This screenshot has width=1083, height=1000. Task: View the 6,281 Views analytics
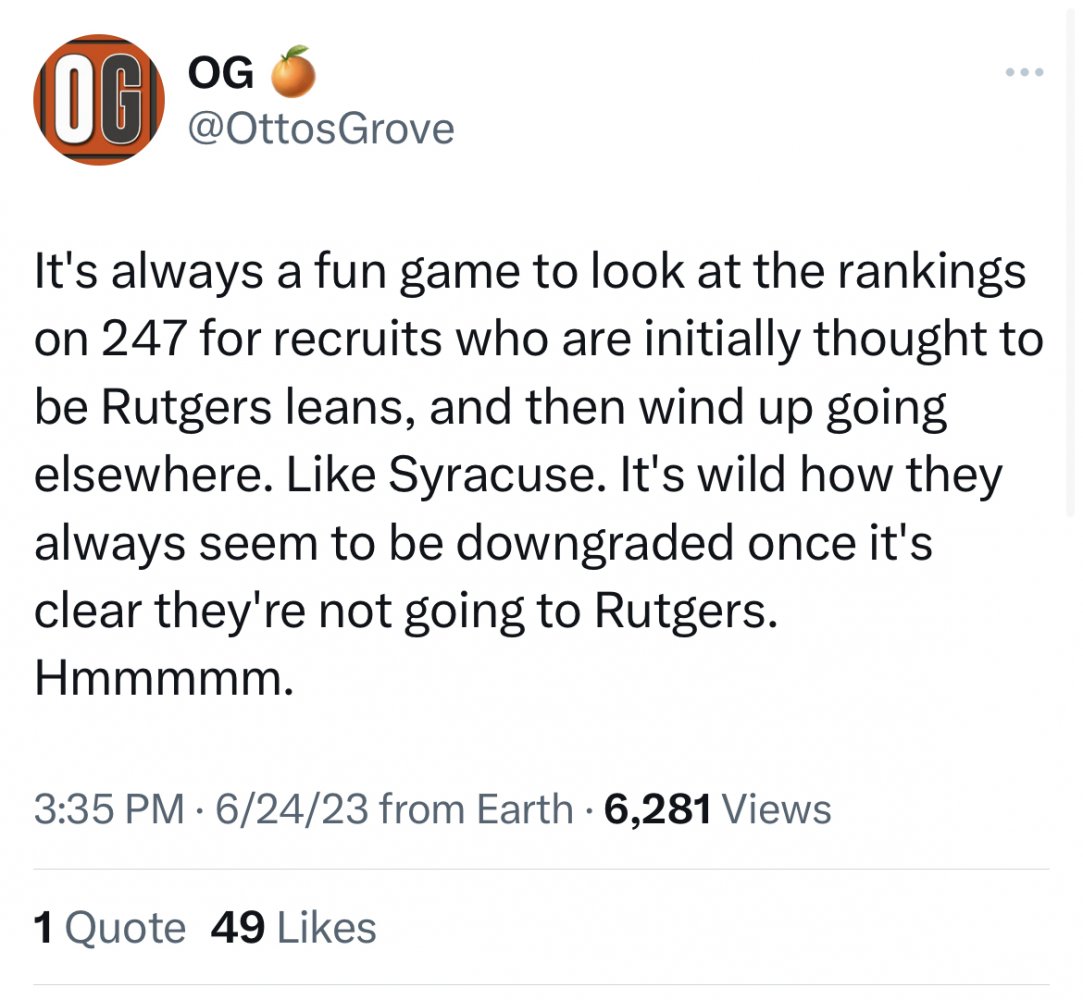pyautogui.click(x=718, y=809)
